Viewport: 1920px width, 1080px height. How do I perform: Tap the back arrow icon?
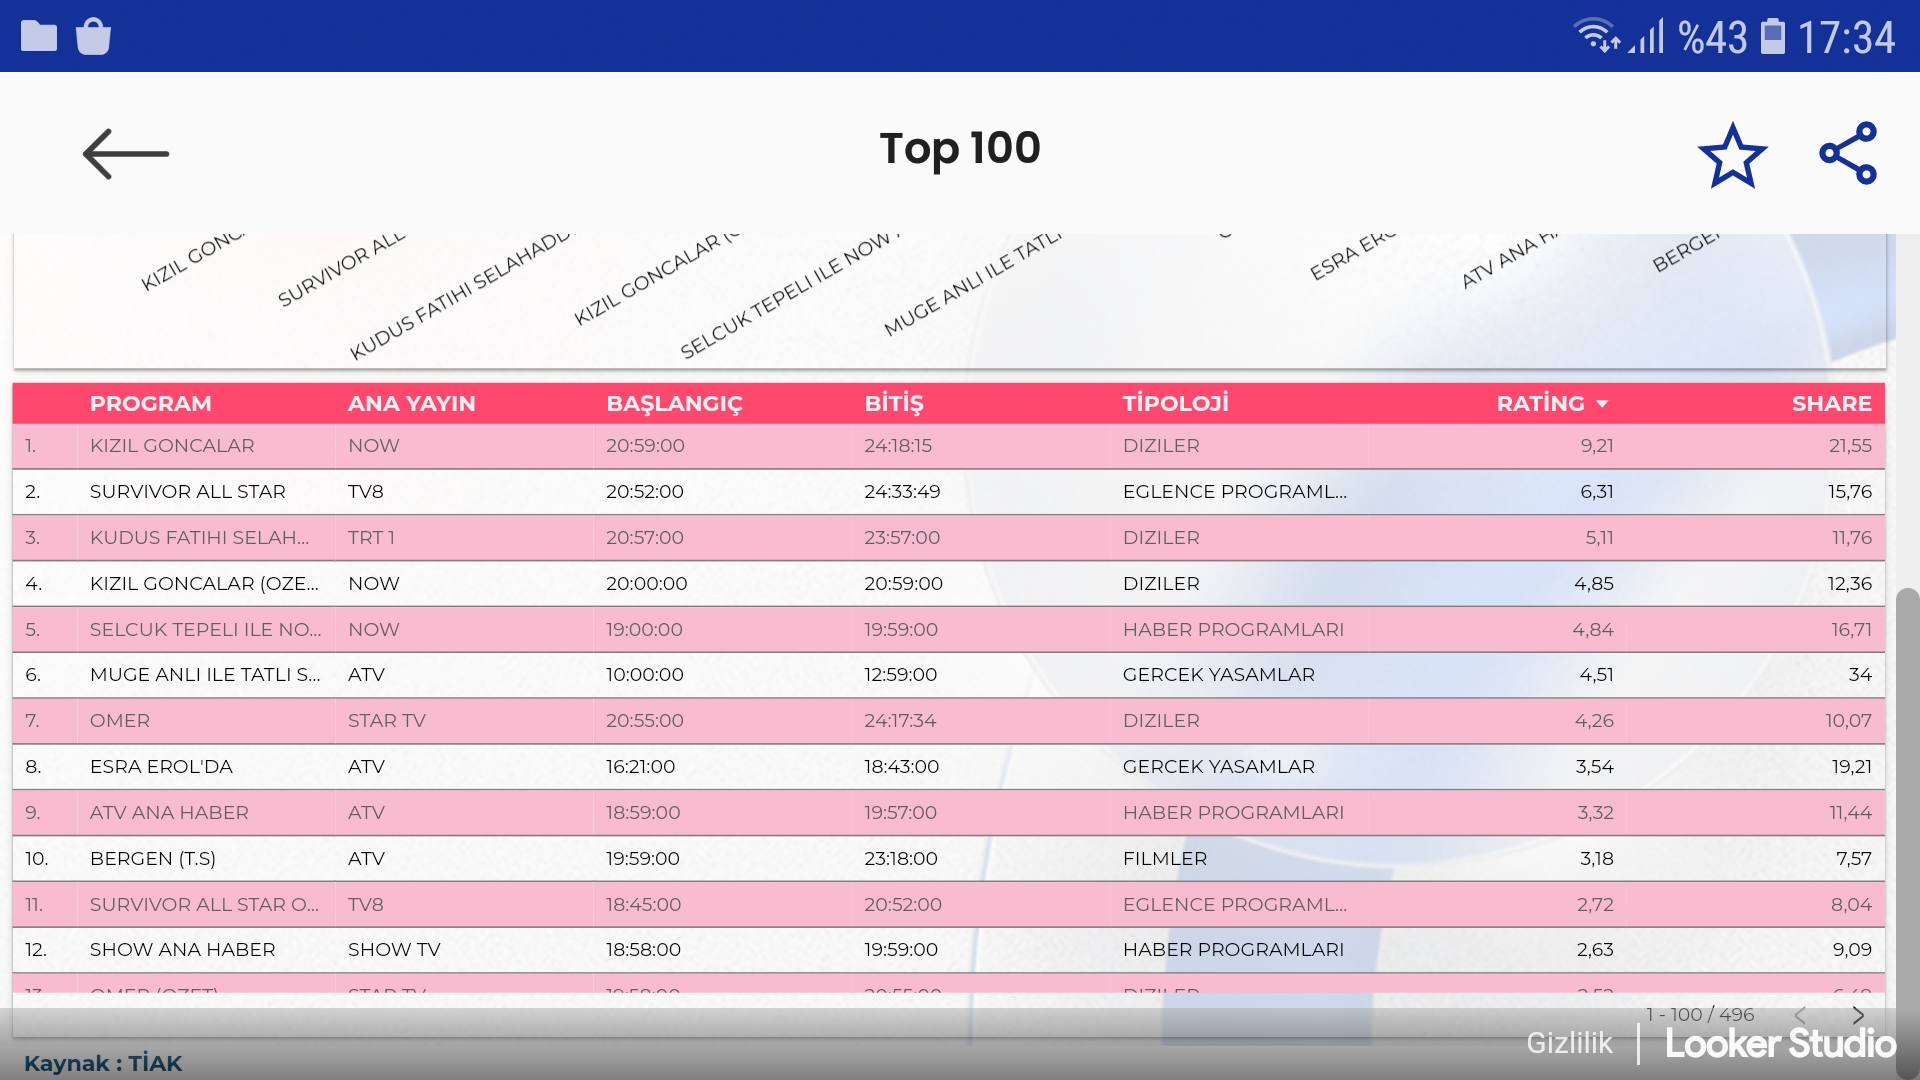pos(125,154)
